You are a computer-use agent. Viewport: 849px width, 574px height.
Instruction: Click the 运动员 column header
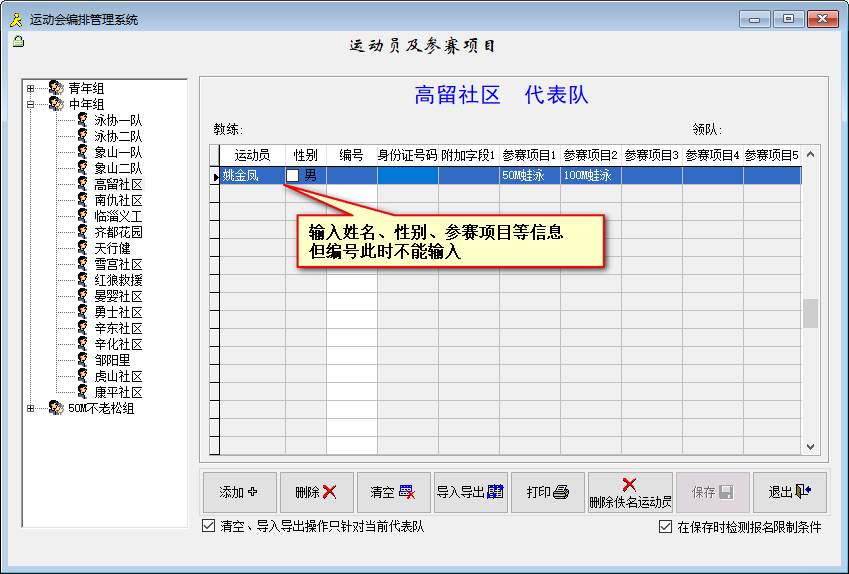click(x=252, y=155)
